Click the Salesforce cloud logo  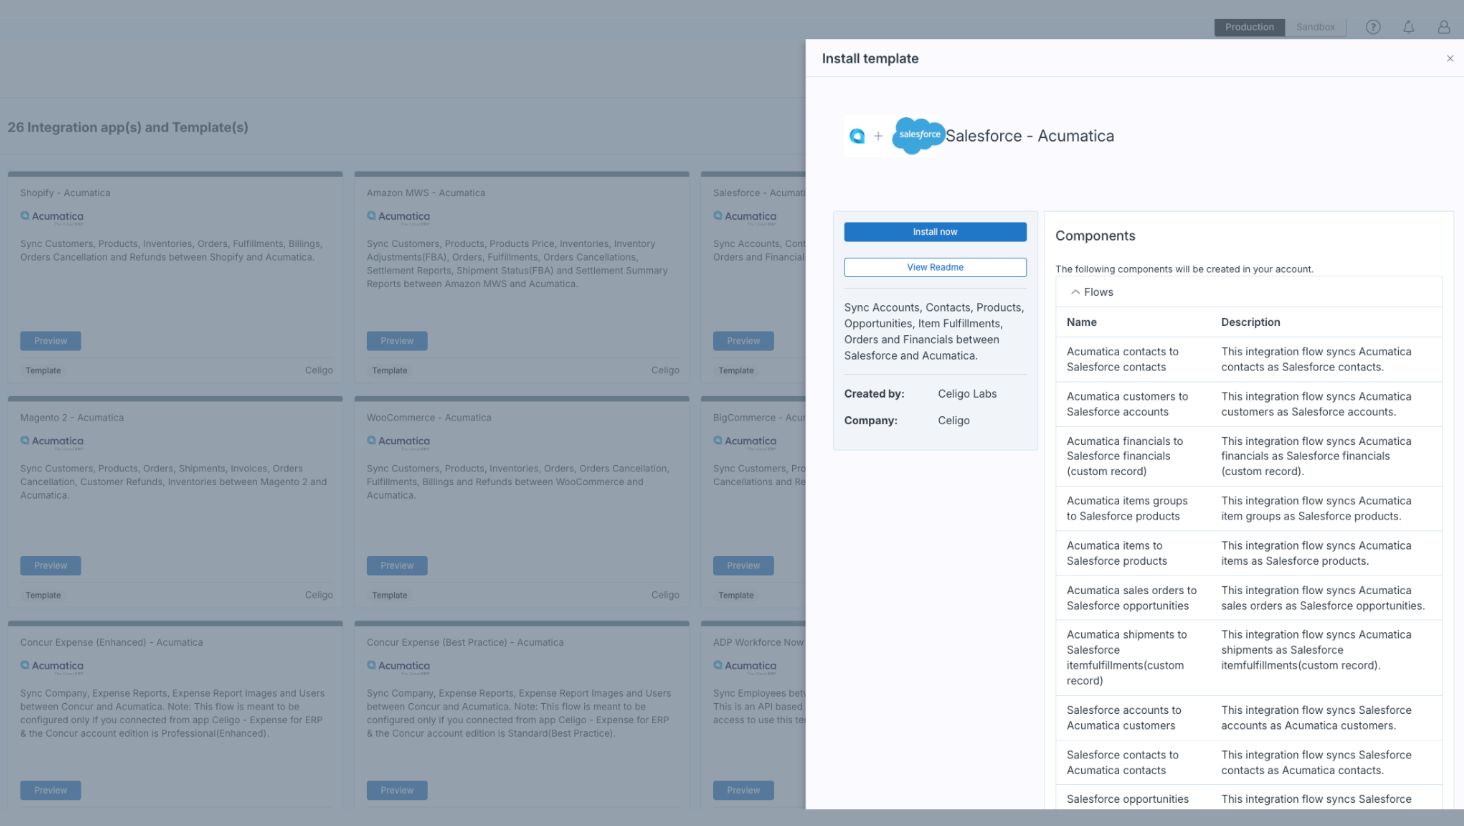point(918,135)
